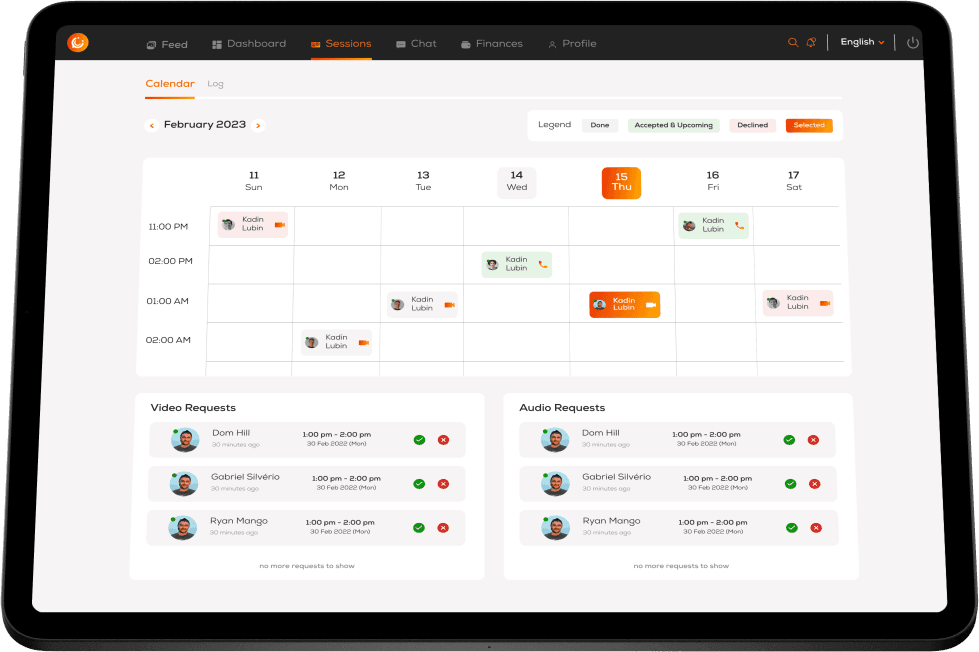Click the power logout icon
Screen dimensions: 979x652
coord(913,42)
